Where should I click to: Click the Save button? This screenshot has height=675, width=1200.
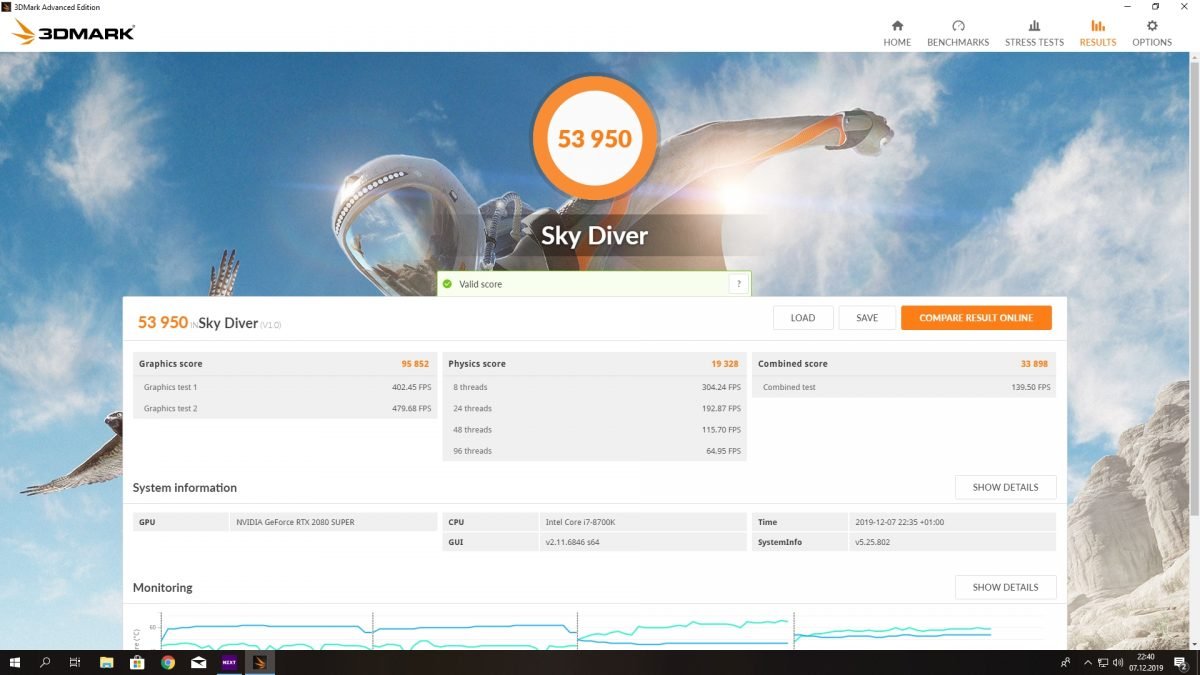coord(867,318)
